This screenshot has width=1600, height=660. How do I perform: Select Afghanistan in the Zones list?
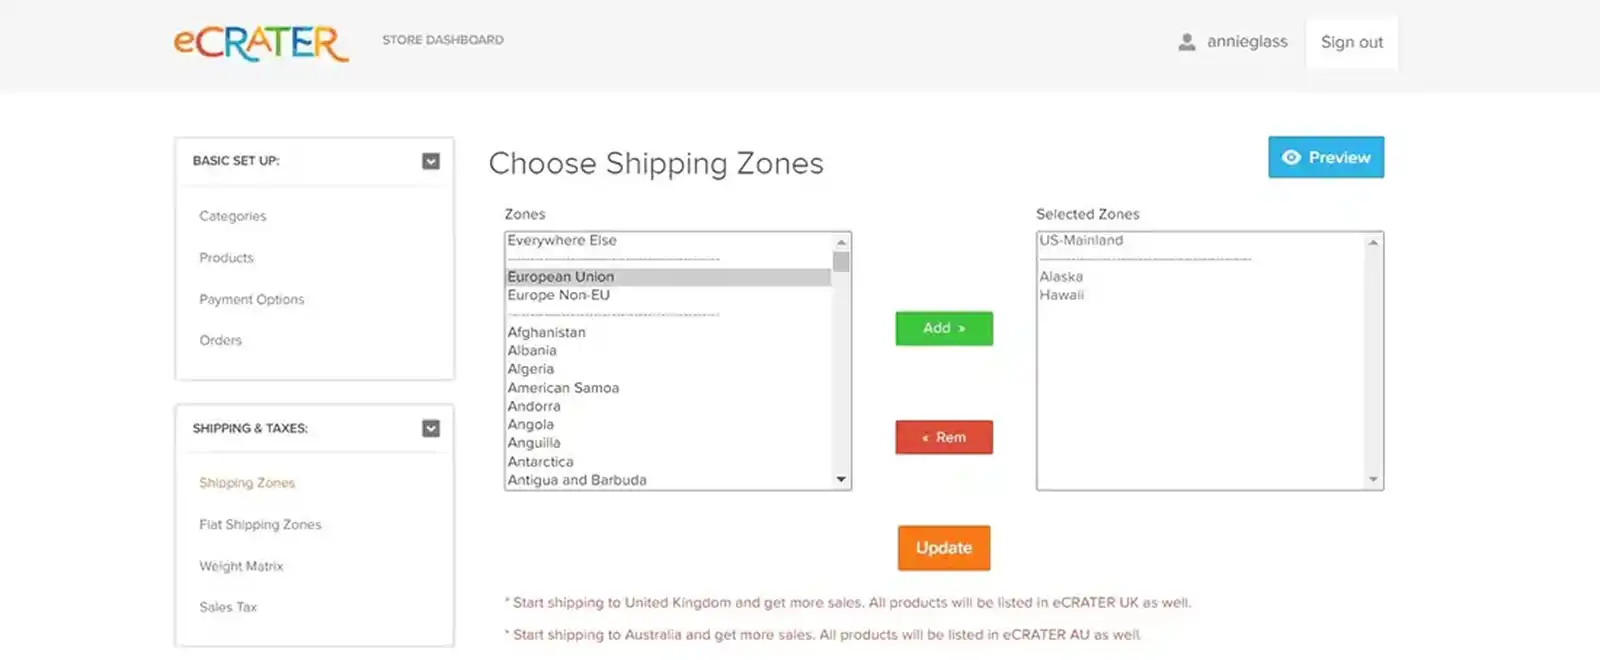click(547, 332)
